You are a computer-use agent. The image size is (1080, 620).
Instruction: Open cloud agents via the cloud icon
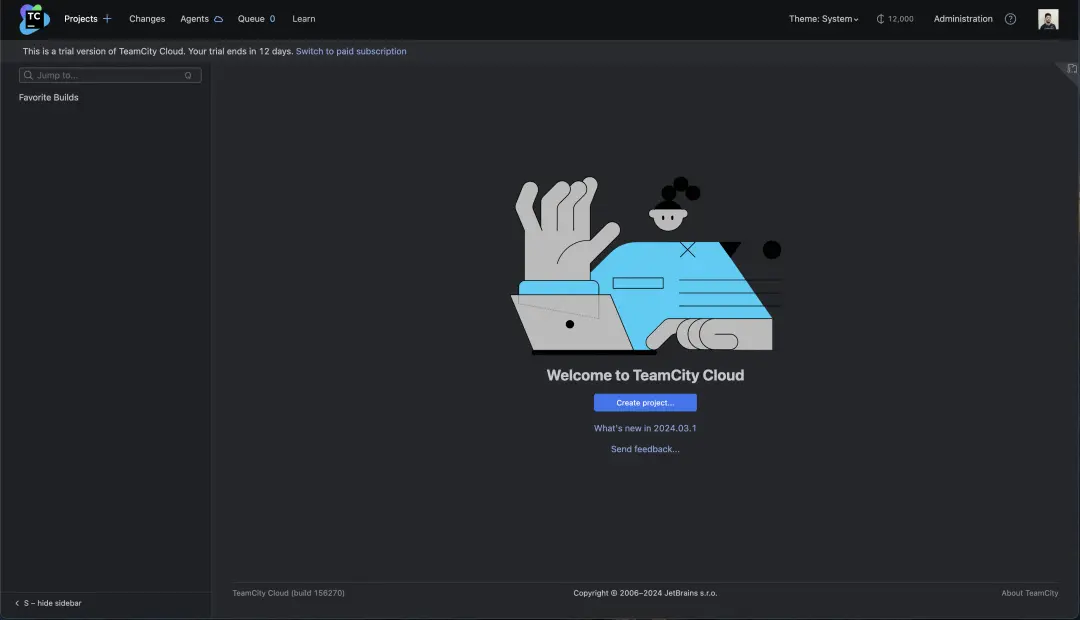(x=219, y=18)
